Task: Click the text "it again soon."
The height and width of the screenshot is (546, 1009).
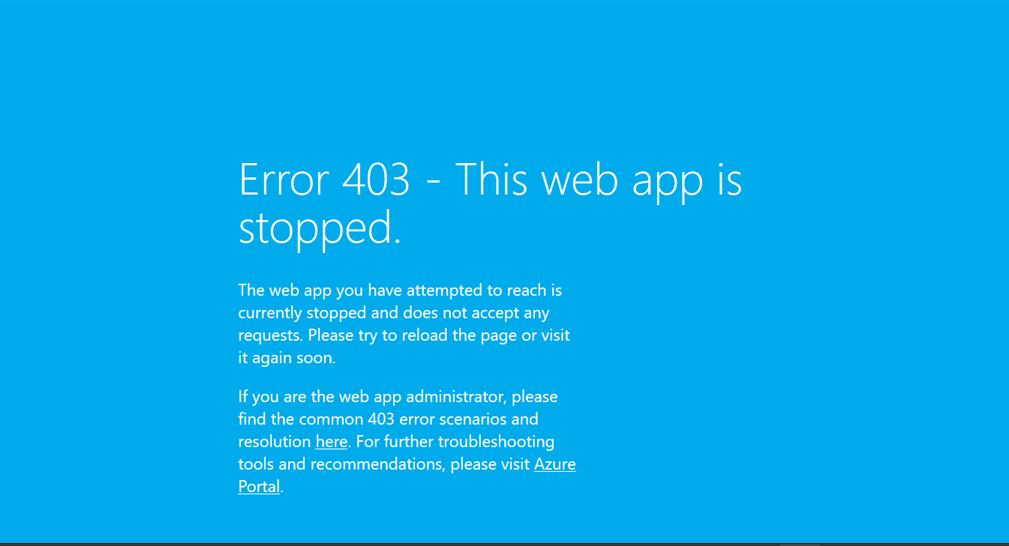Action: 287,358
